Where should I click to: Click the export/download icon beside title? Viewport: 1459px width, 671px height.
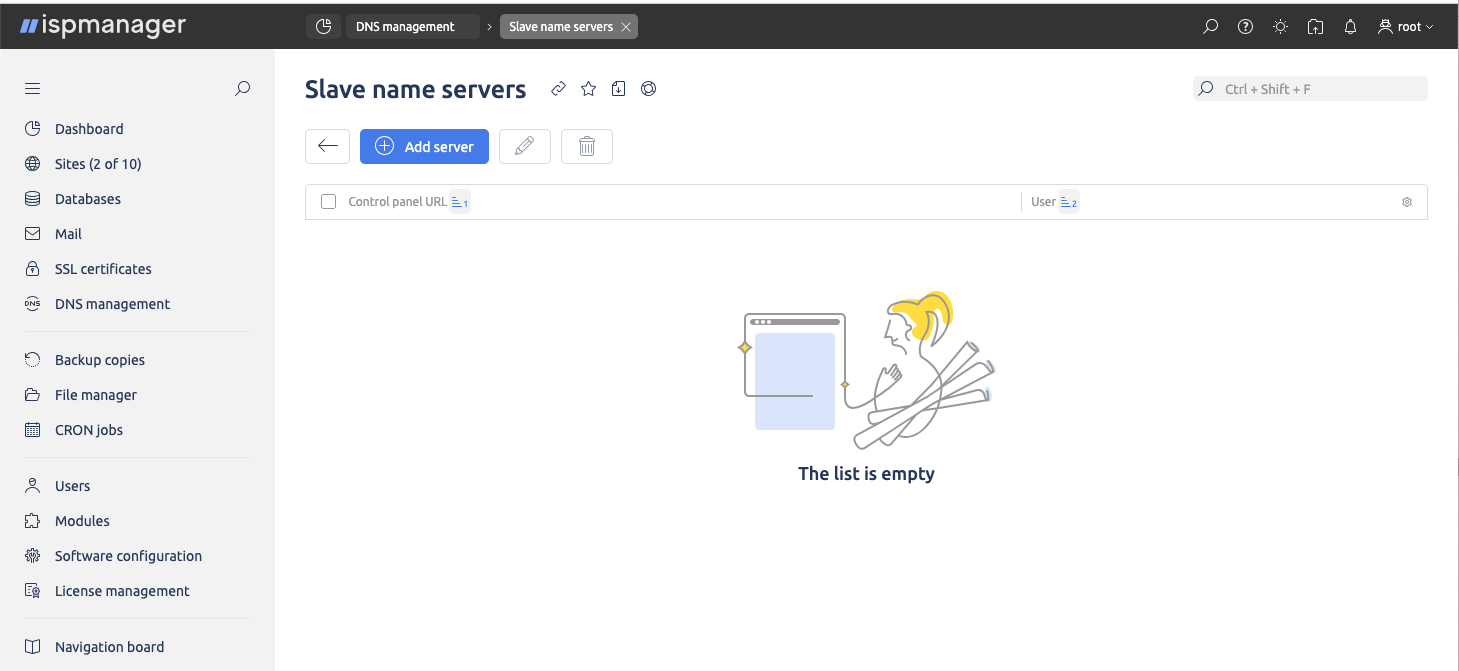click(618, 89)
